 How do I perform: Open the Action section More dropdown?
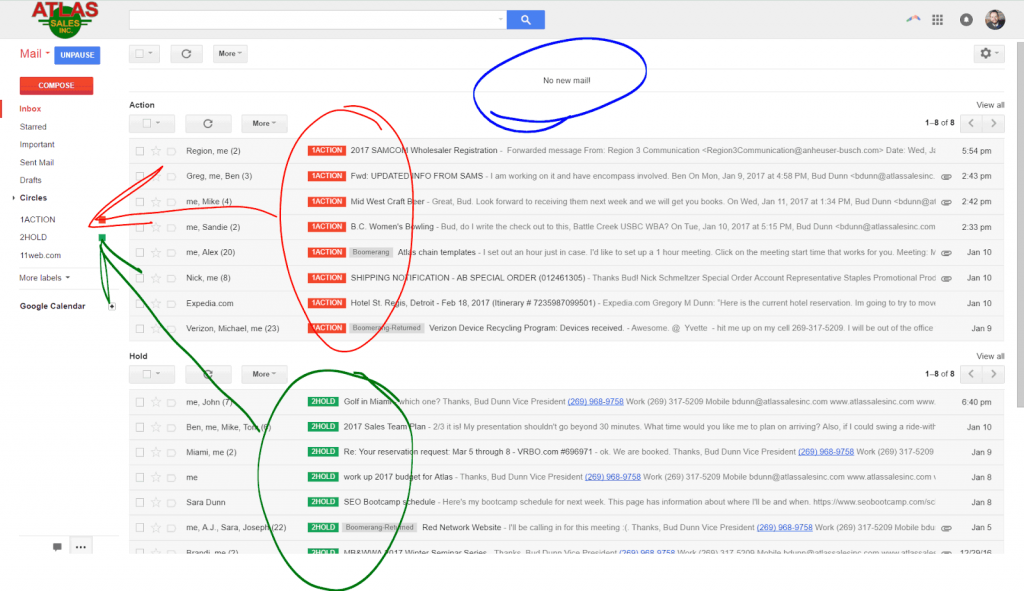(264, 123)
